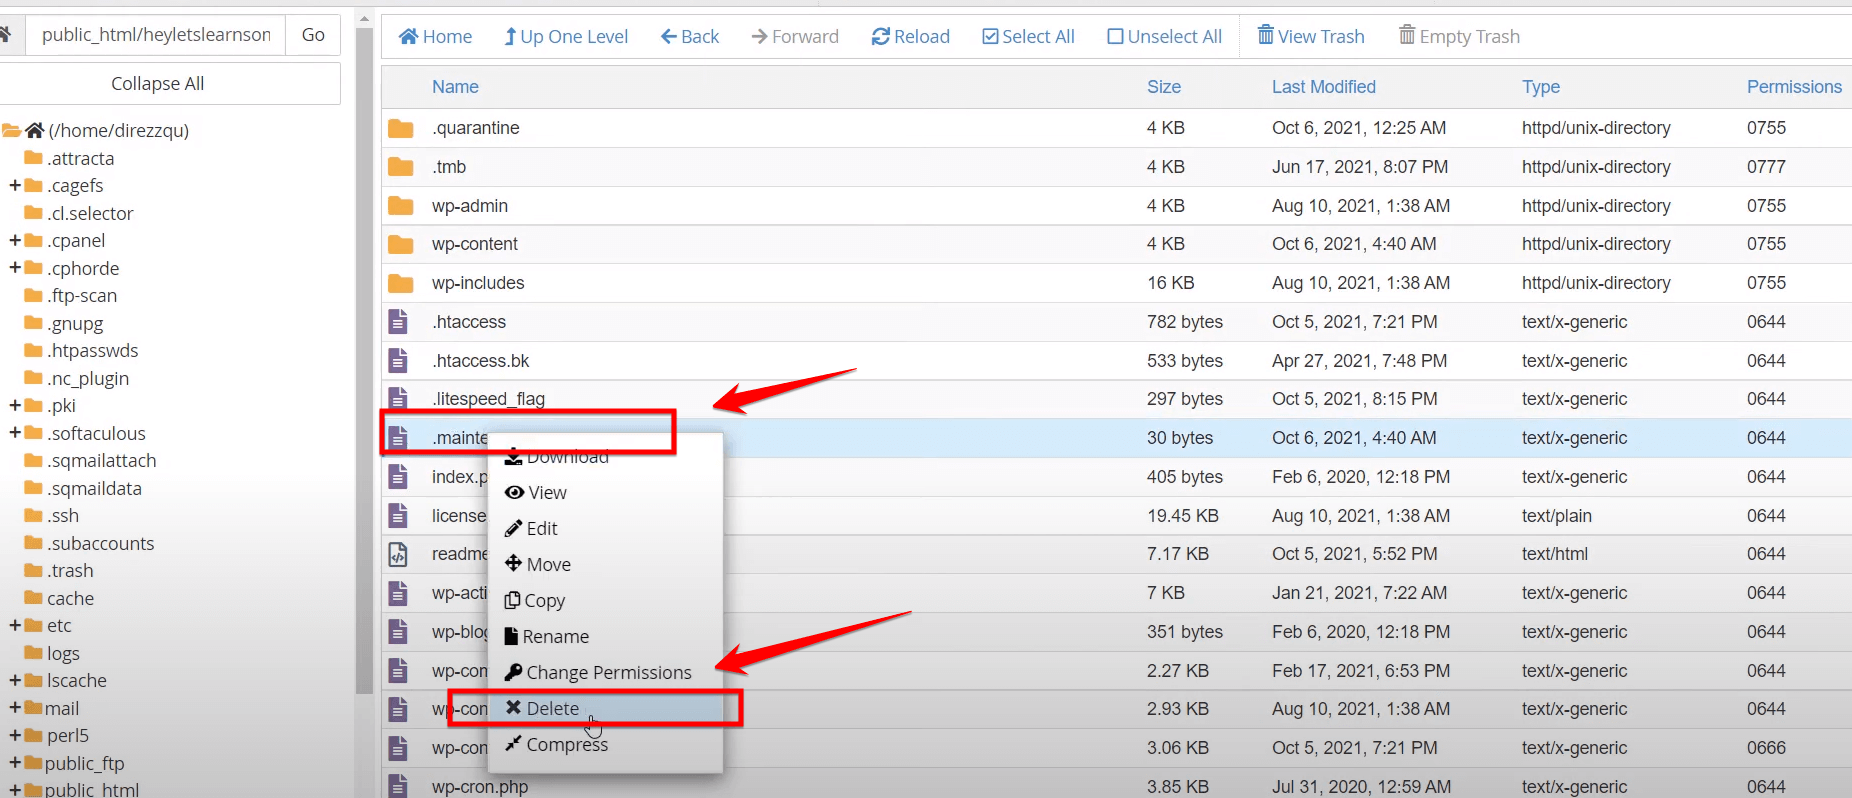Choose View from context menu
The width and height of the screenshot is (1852, 798).
pos(536,493)
